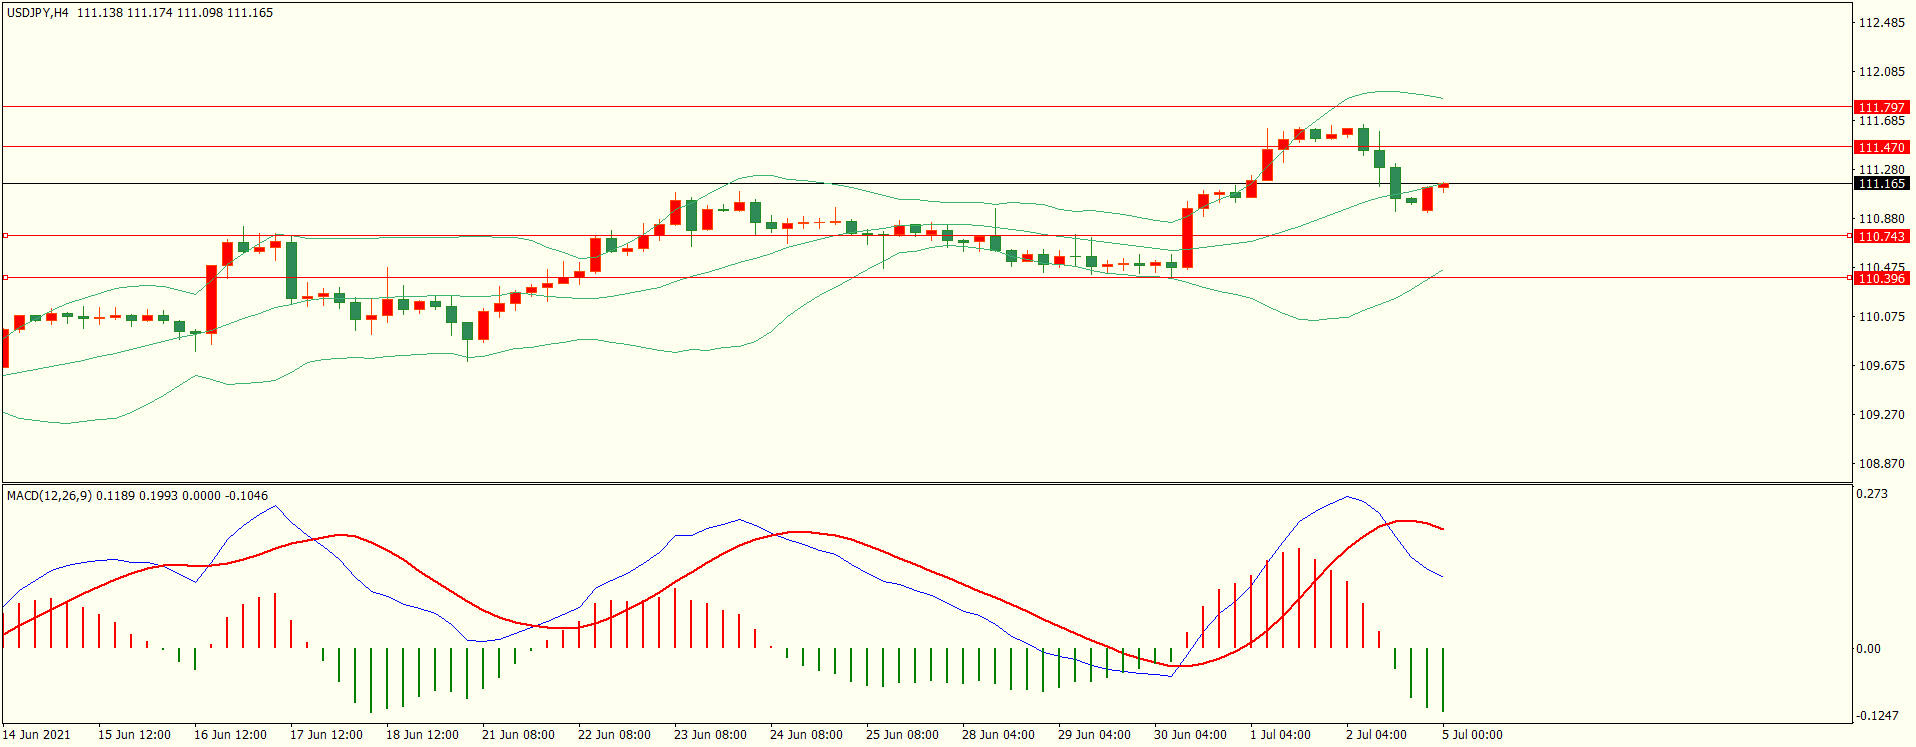Screen dimensions: 1916x747
Task: Click the 16 Jun 12:00 time label
Action: click(x=230, y=735)
